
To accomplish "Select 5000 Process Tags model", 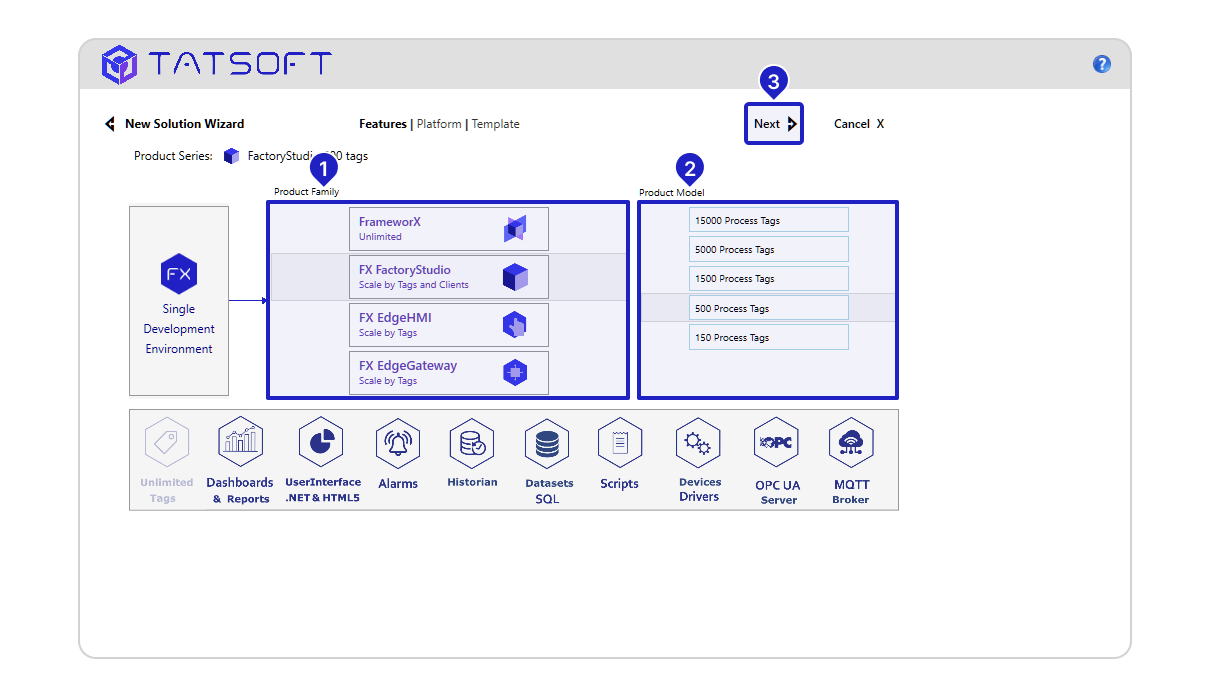I will (x=768, y=249).
